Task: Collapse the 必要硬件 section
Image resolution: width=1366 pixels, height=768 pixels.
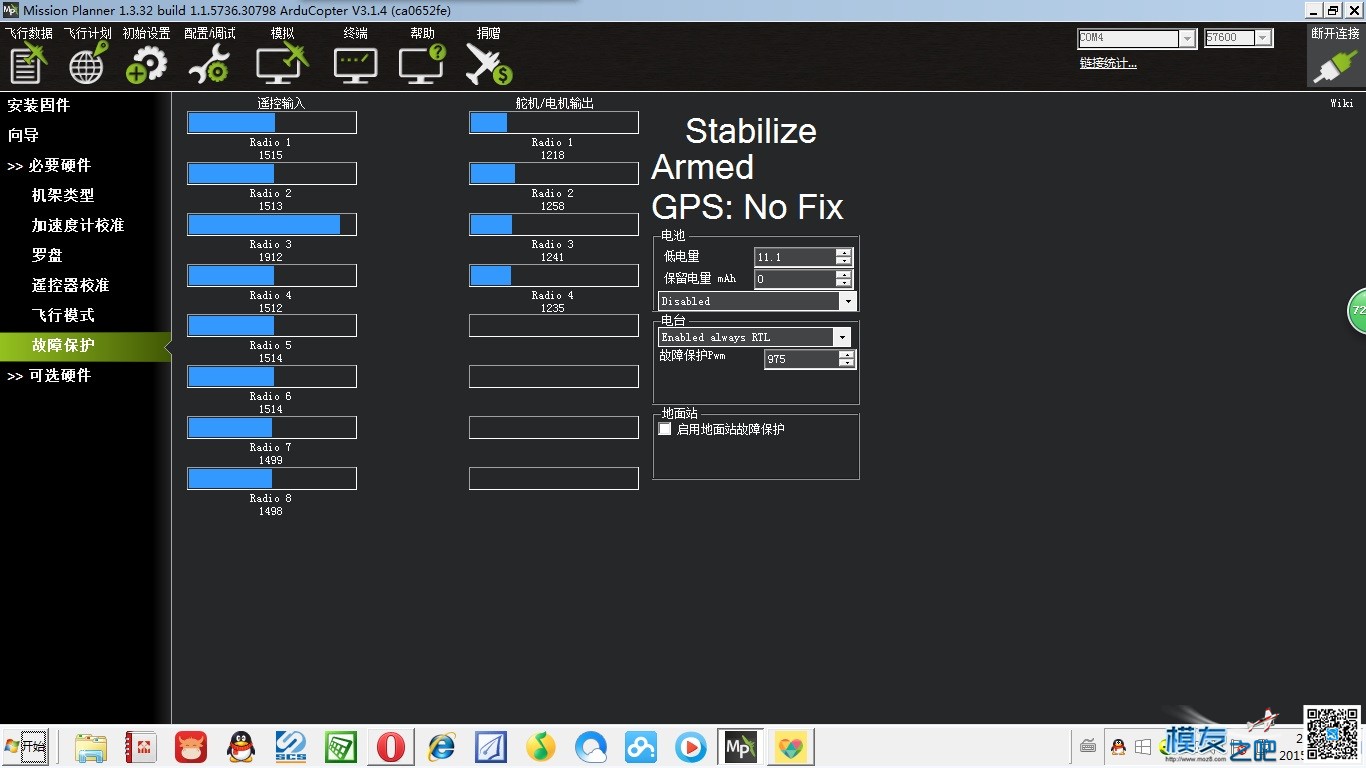Action: point(49,165)
